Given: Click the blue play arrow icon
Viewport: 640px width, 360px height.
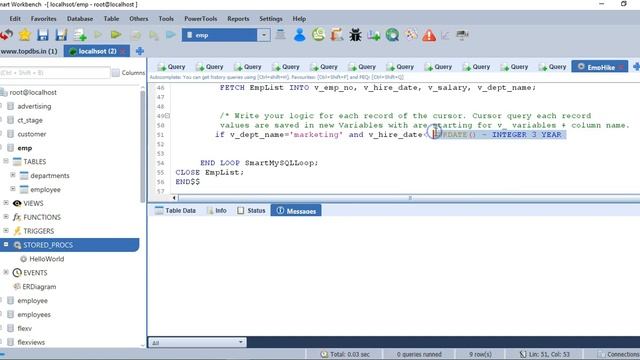Looking at the screenshot, I should [x=171, y=35].
